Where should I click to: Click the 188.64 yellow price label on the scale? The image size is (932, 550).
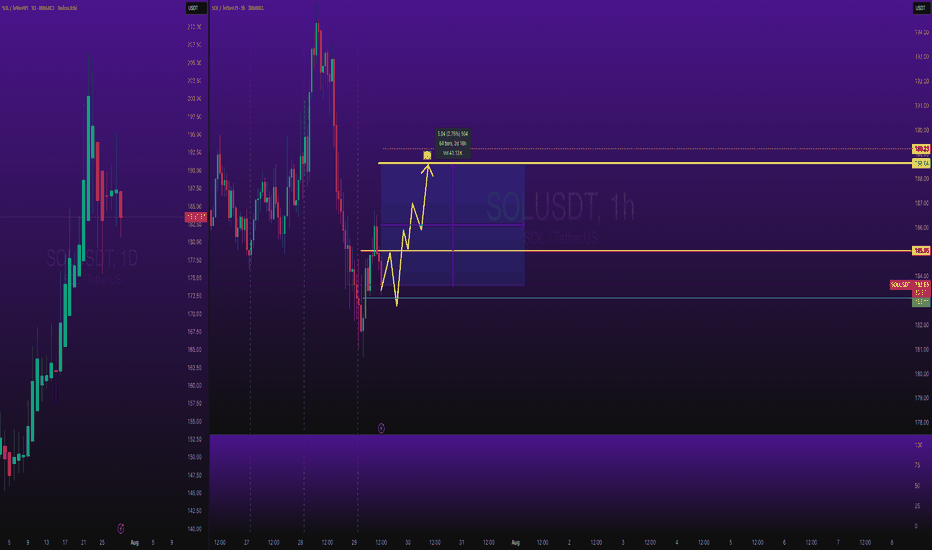(x=921, y=163)
